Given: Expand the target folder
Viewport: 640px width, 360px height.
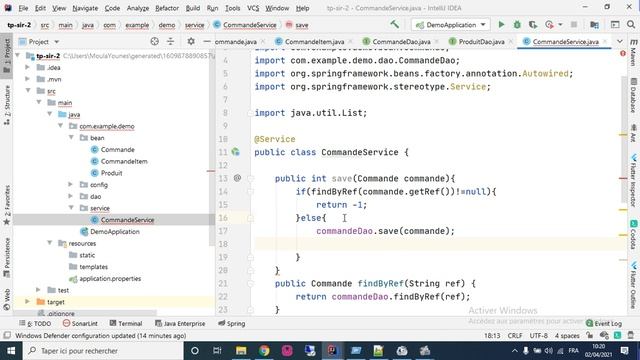Looking at the screenshot, I should point(28,302).
